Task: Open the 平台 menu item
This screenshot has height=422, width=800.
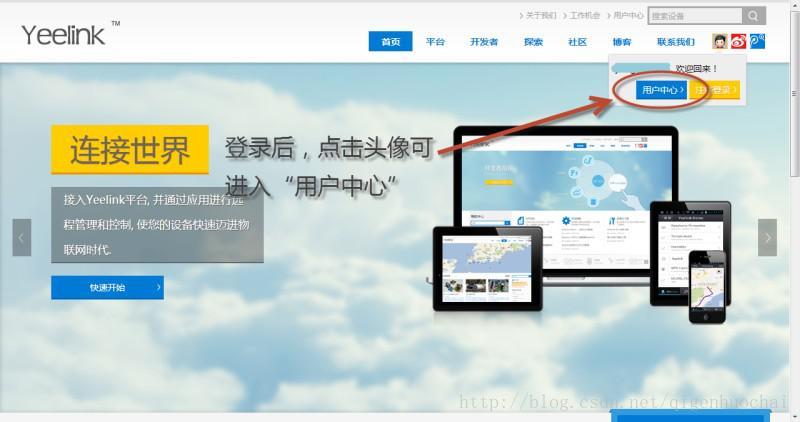Action: [x=435, y=41]
